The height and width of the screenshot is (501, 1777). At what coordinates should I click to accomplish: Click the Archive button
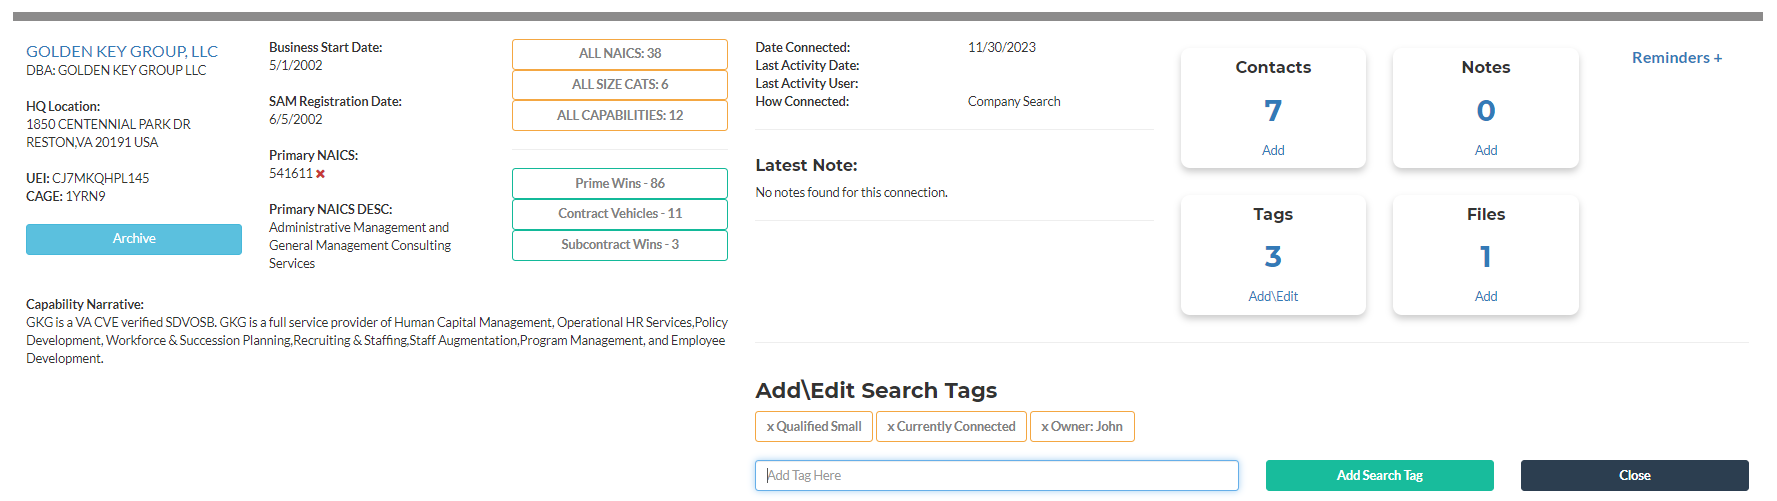pyautogui.click(x=134, y=239)
